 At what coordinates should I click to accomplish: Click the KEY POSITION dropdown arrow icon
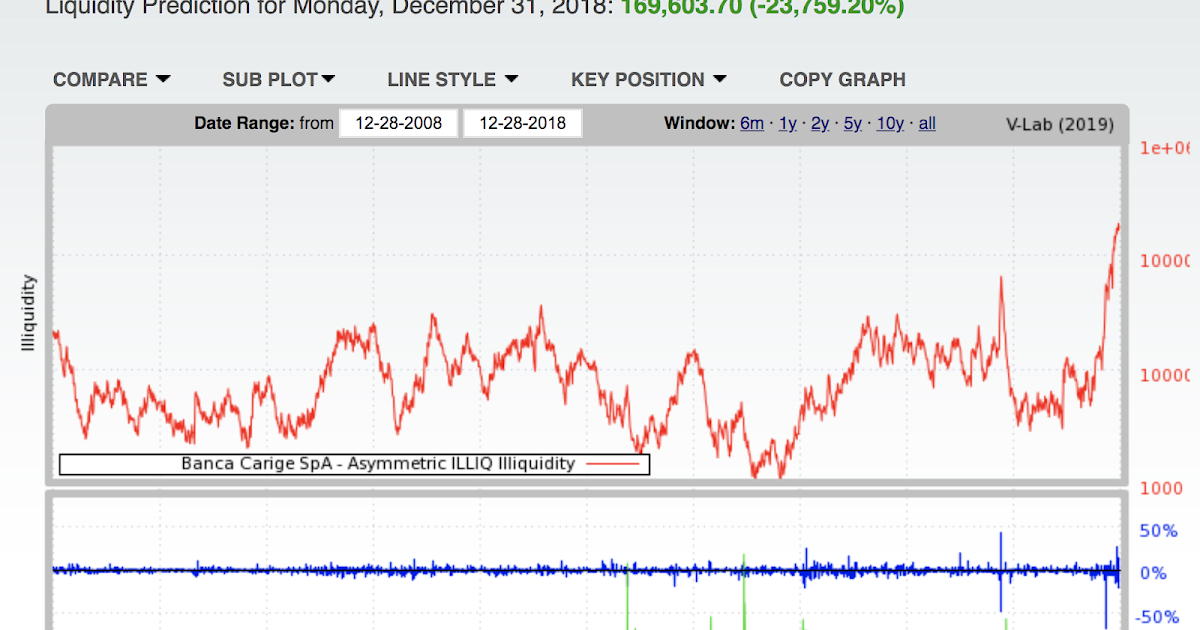722,79
